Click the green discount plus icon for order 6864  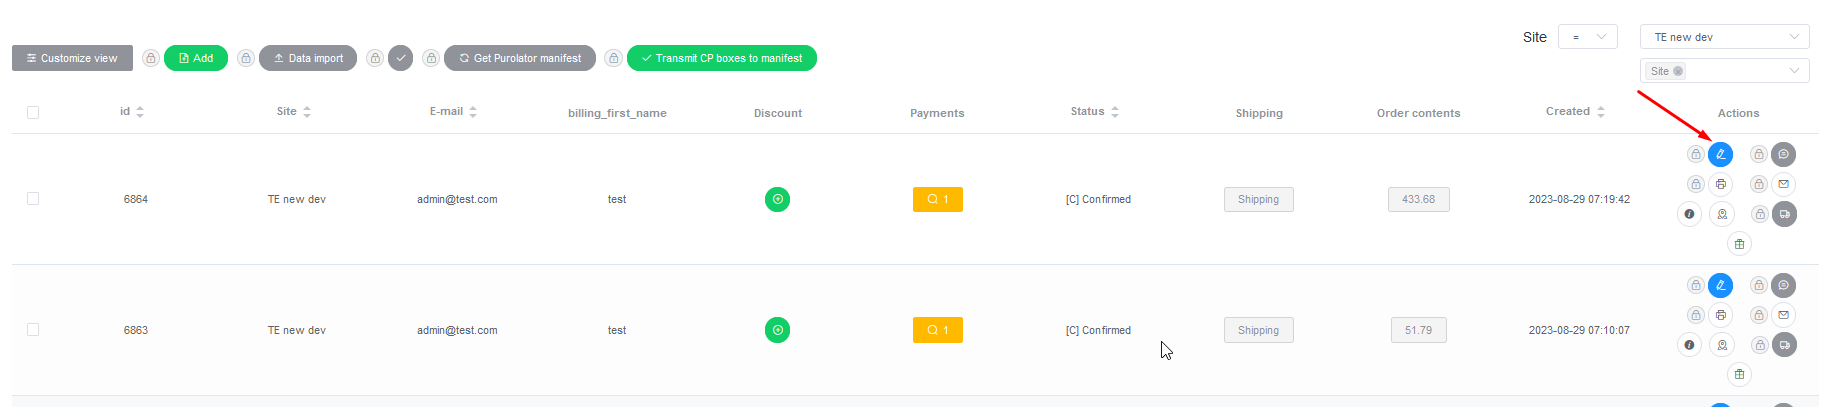coord(777,199)
